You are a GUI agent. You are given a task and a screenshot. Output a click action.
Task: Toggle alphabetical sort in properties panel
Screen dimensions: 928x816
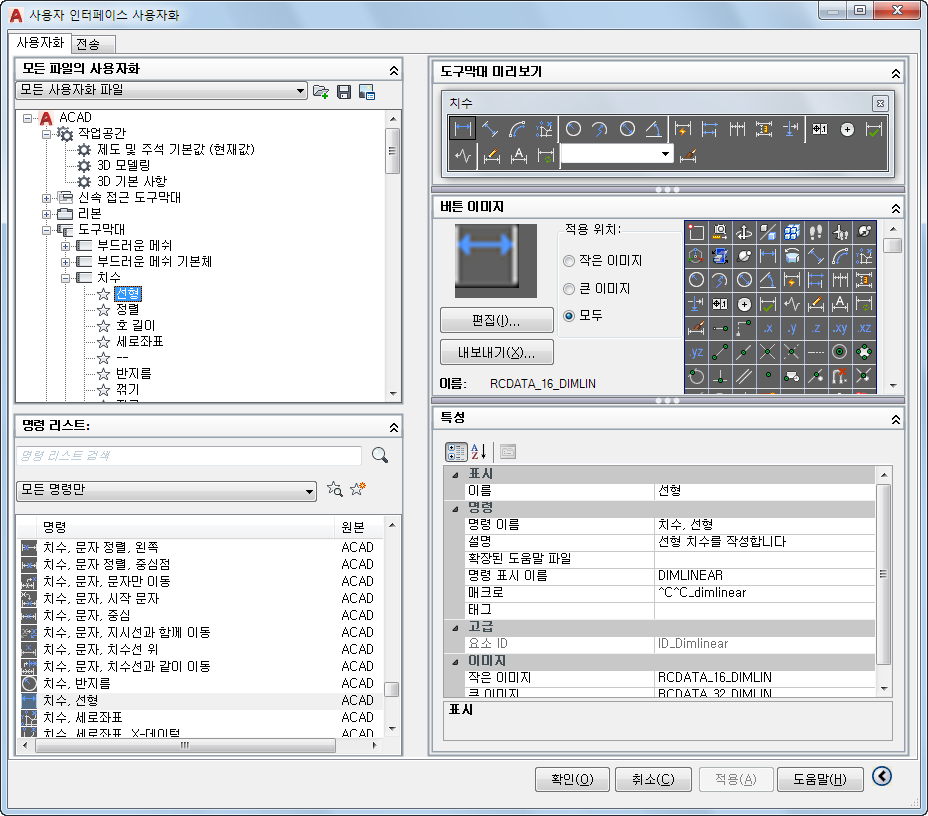pyautogui.click(x=479, y=451)
